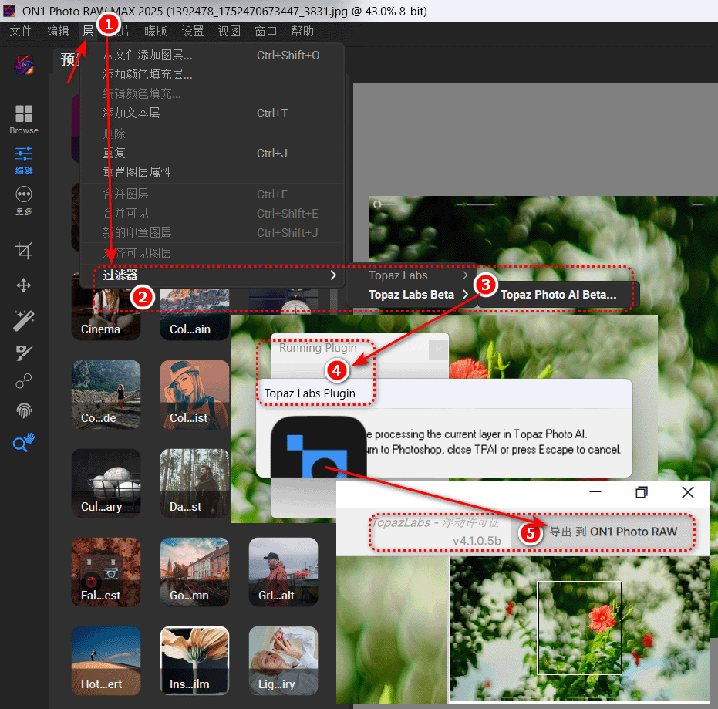This screenshot has width=718, height=709.
Task: Open the 帮助 menu in menu bar
Action: 302,31
